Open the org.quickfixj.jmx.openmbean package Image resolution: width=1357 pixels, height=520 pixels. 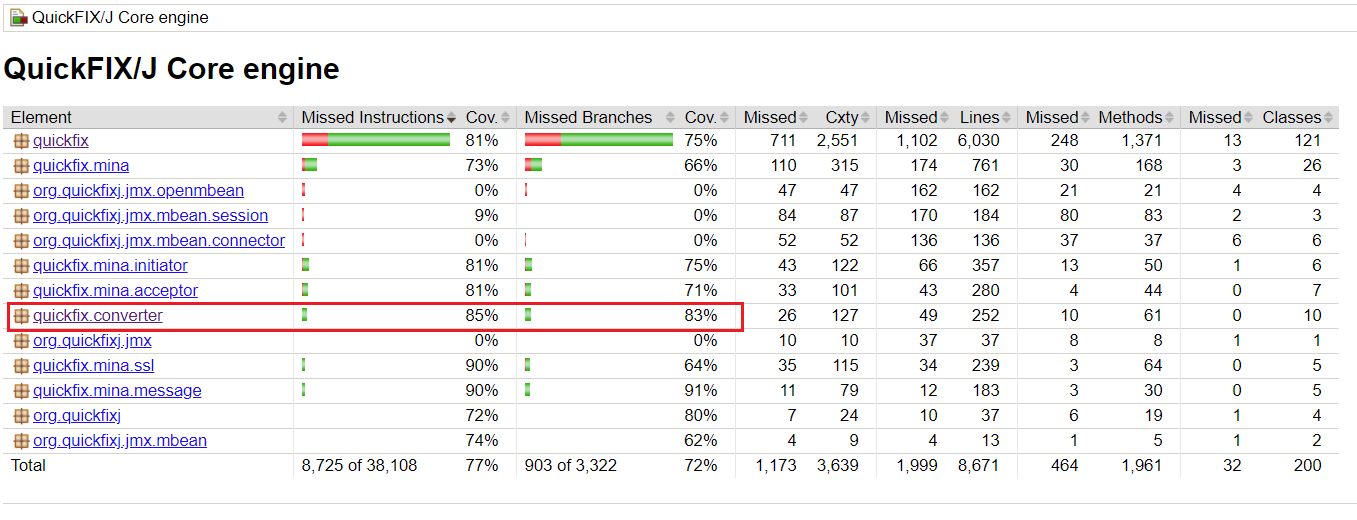click(138, 191)
